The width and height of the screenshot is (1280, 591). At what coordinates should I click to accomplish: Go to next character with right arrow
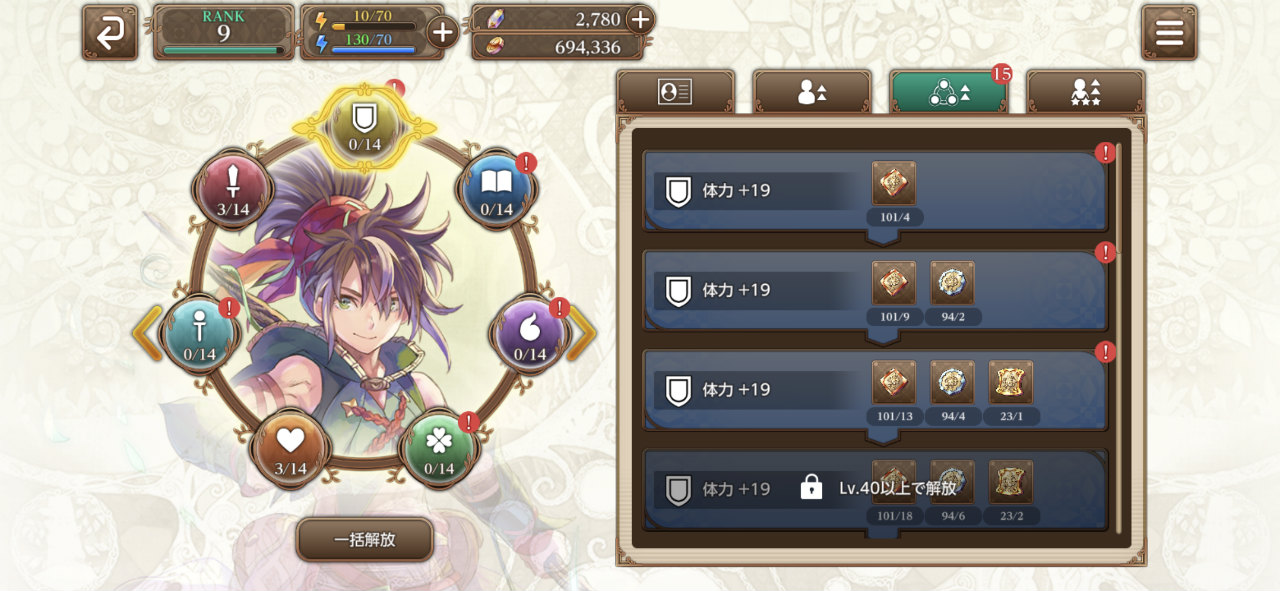click(582, 333)
